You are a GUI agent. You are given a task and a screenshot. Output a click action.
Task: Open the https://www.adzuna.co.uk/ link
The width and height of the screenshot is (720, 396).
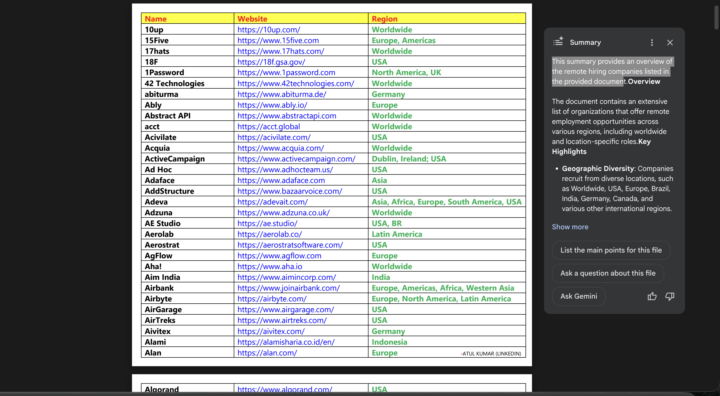coord(283,213)
